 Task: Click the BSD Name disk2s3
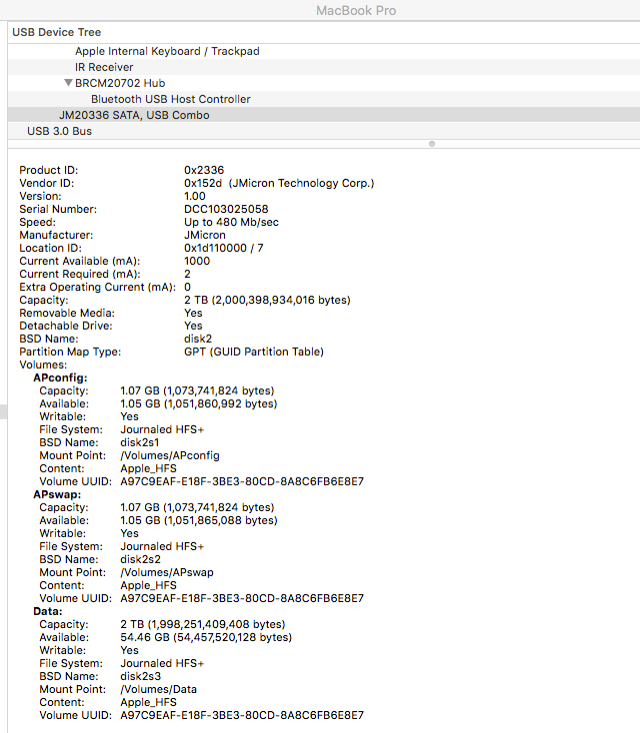coord(141,676)
